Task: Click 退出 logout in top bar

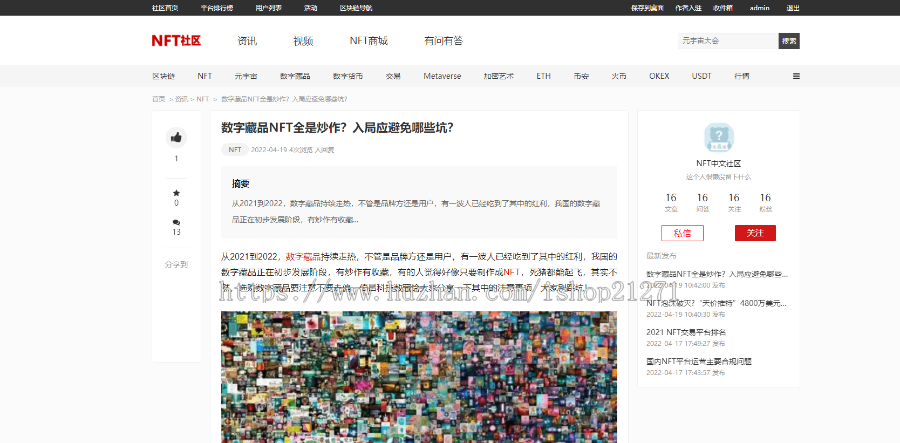Action: click(793, 8)
